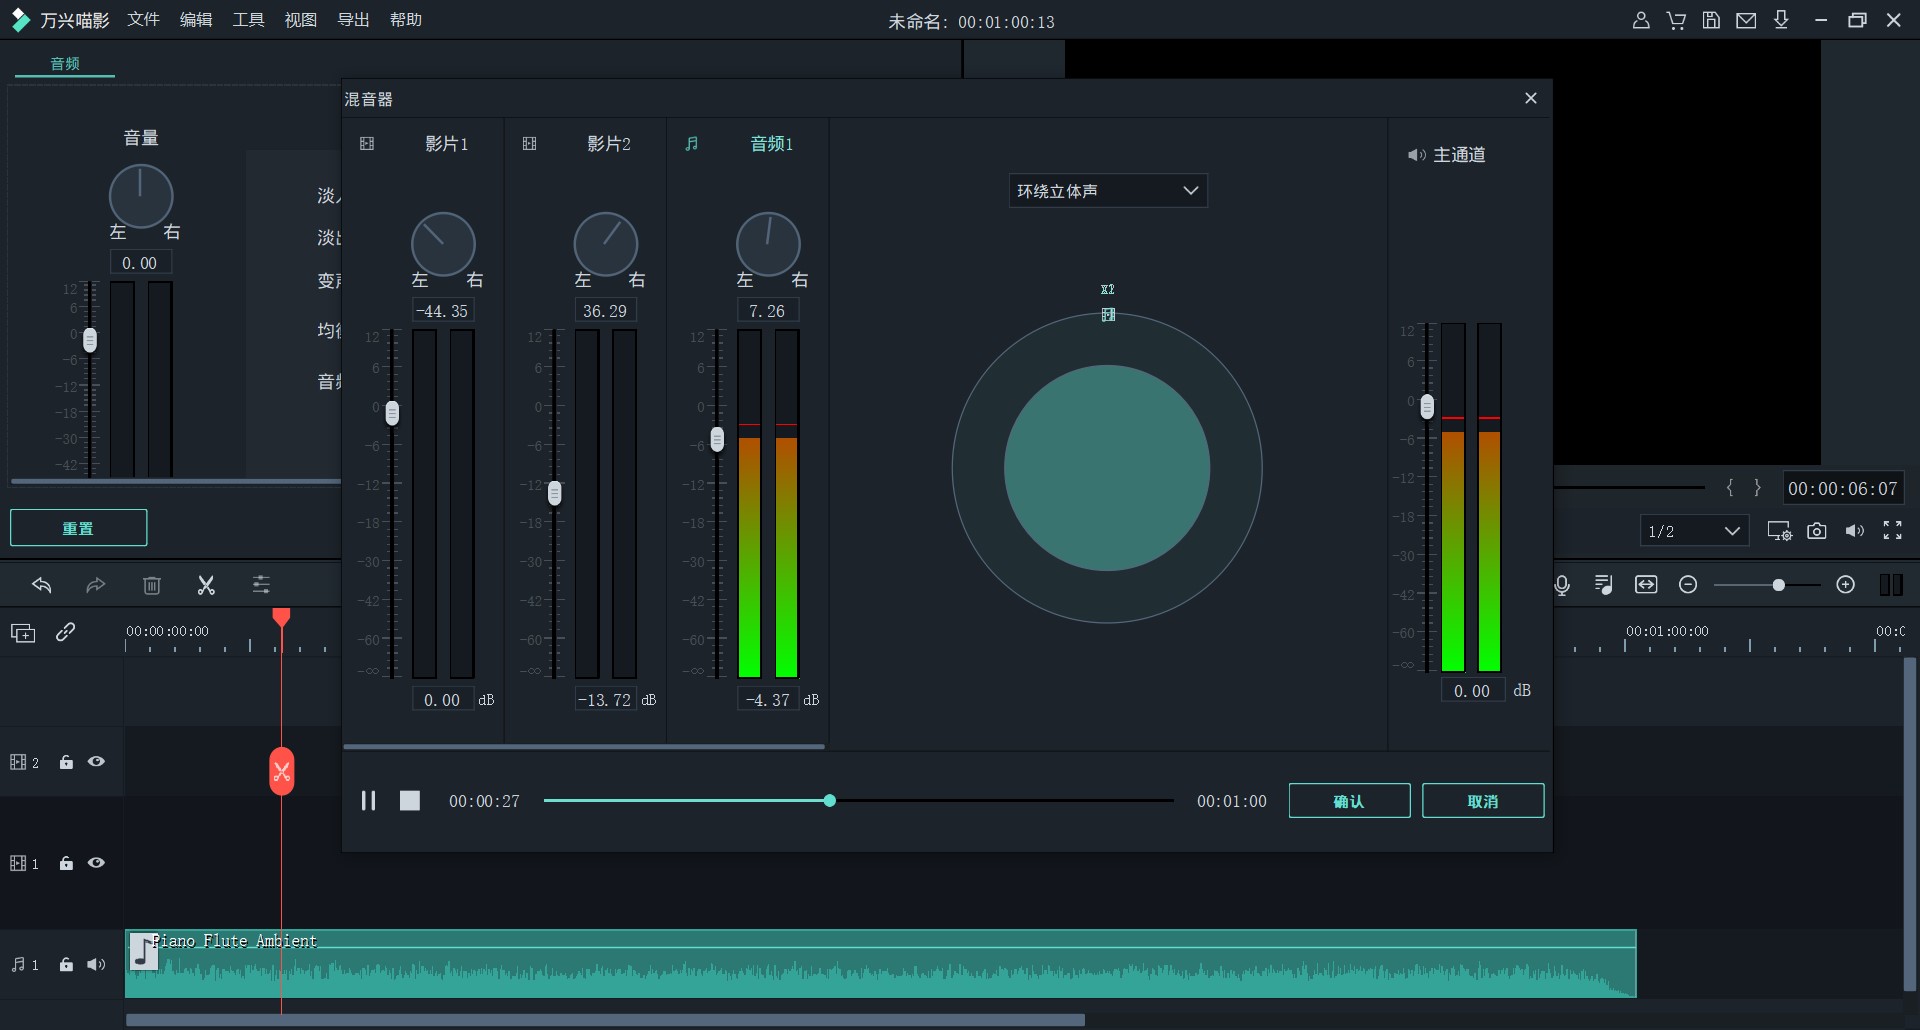The width and height of the screenshot is (1920, 1030).
Task: Click the 重置 button
Action: 78,528
